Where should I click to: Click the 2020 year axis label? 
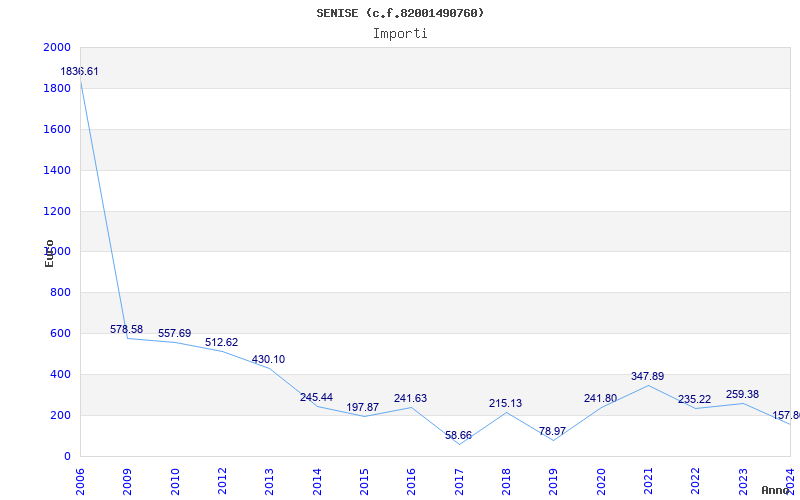pyautogui.click(x=601, y=482)
